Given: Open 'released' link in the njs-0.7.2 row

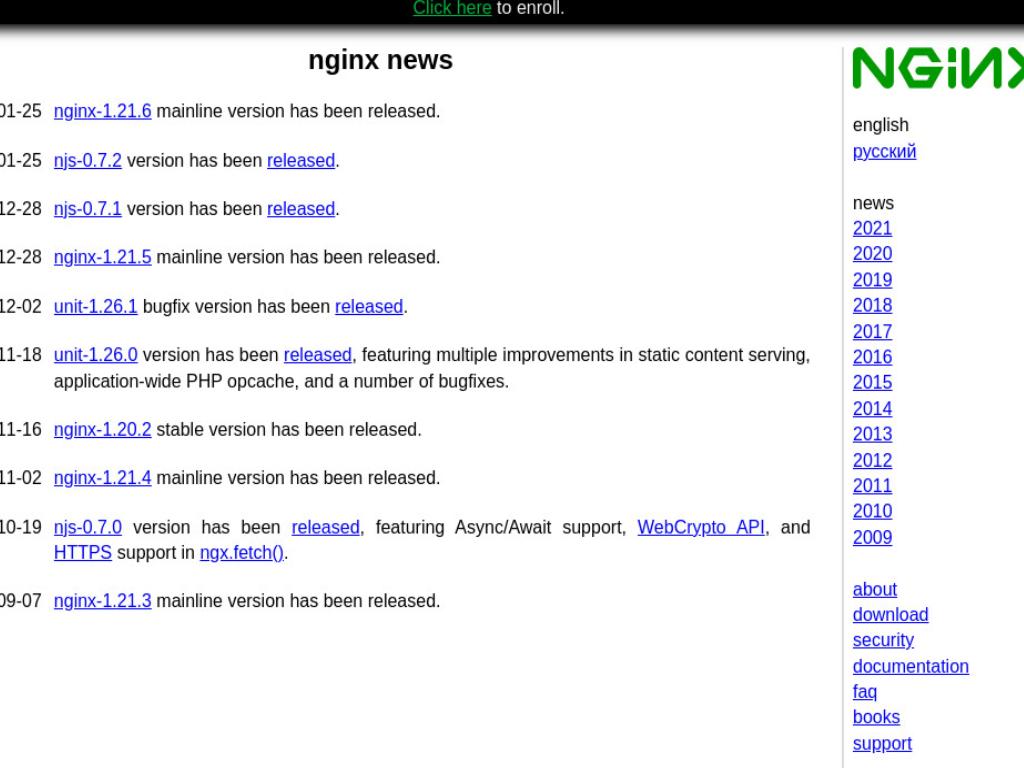Looking at the screenshot, I should click(301, 160).
